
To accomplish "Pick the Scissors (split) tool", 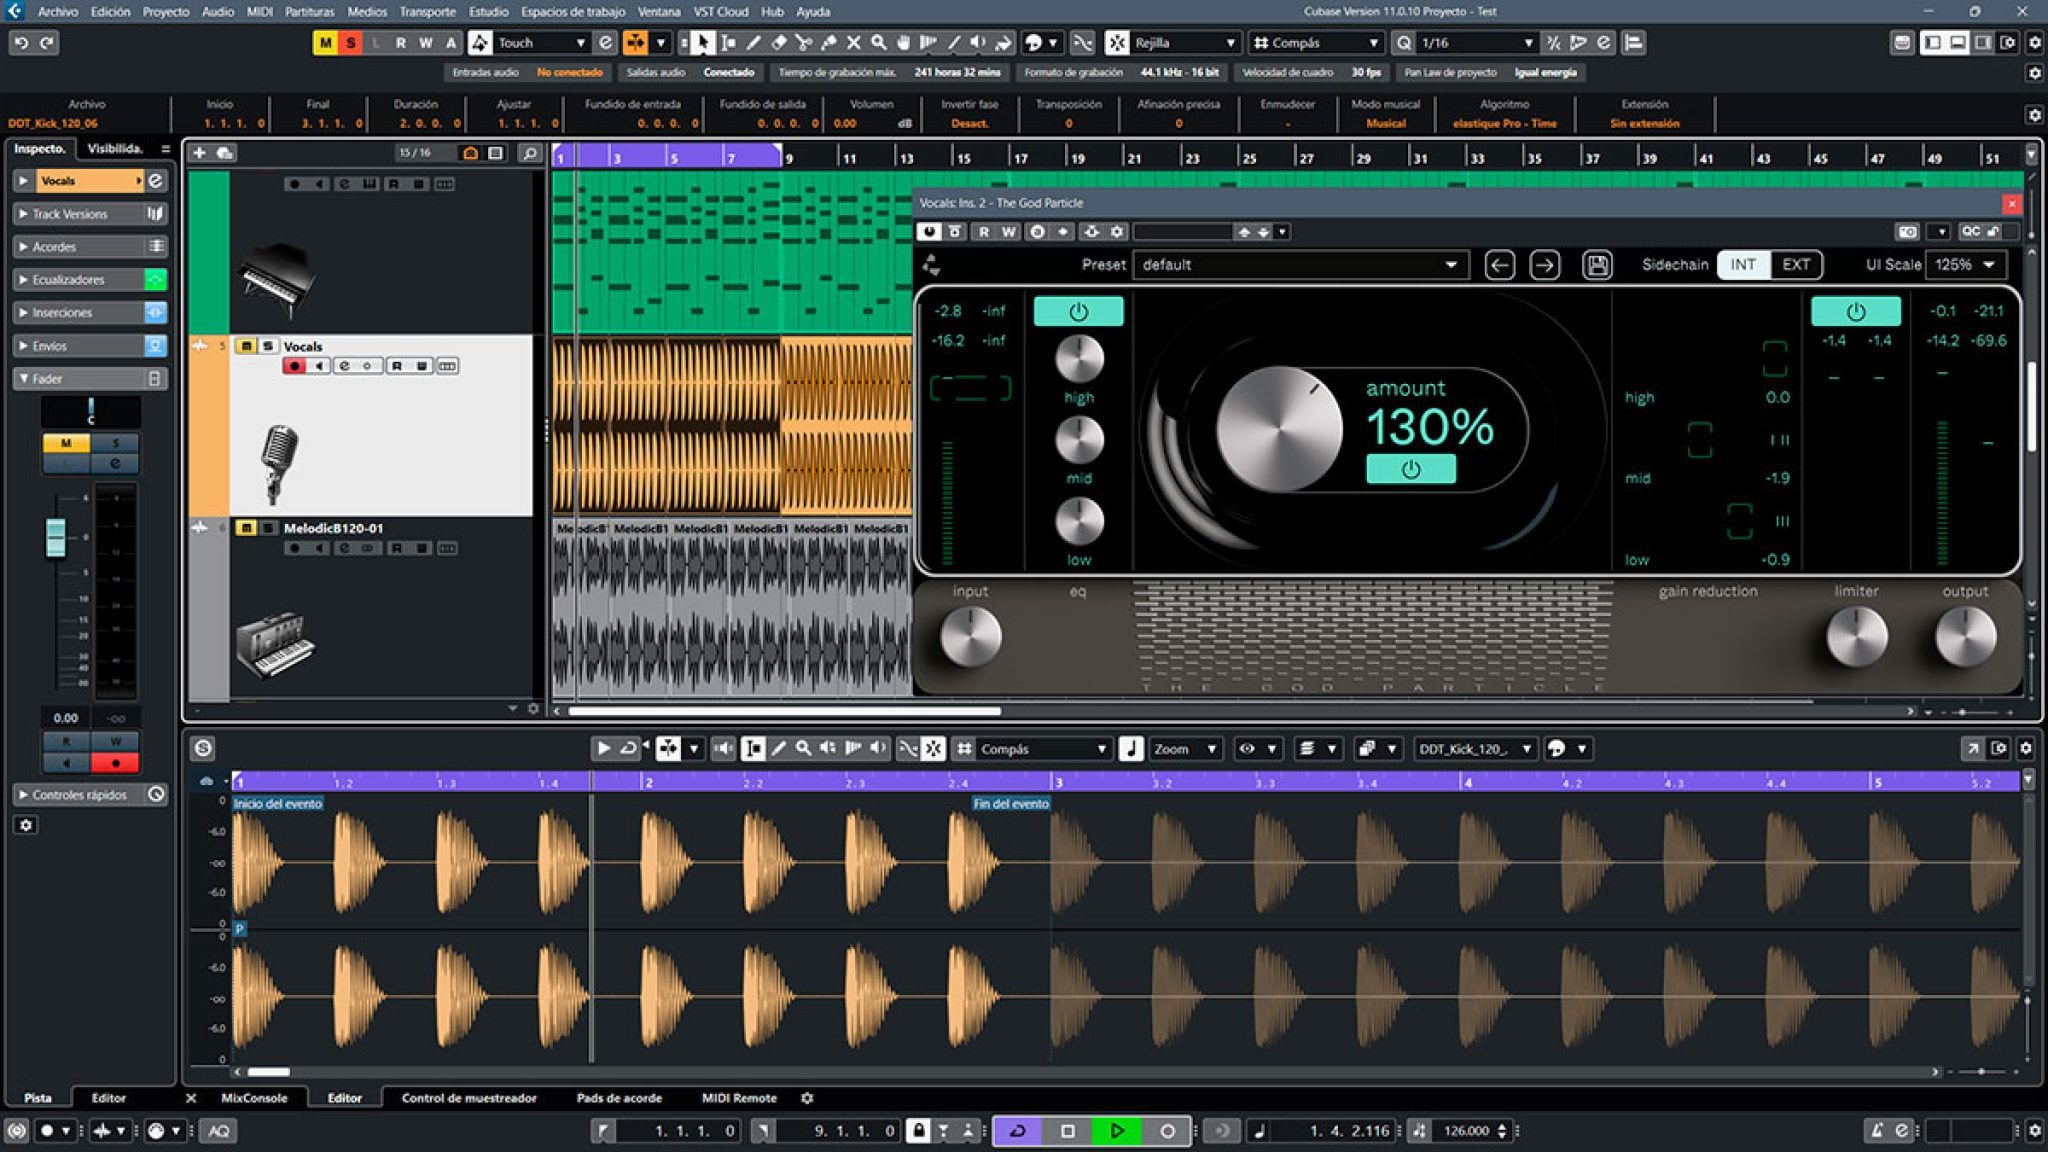I will tap(803, 42).
